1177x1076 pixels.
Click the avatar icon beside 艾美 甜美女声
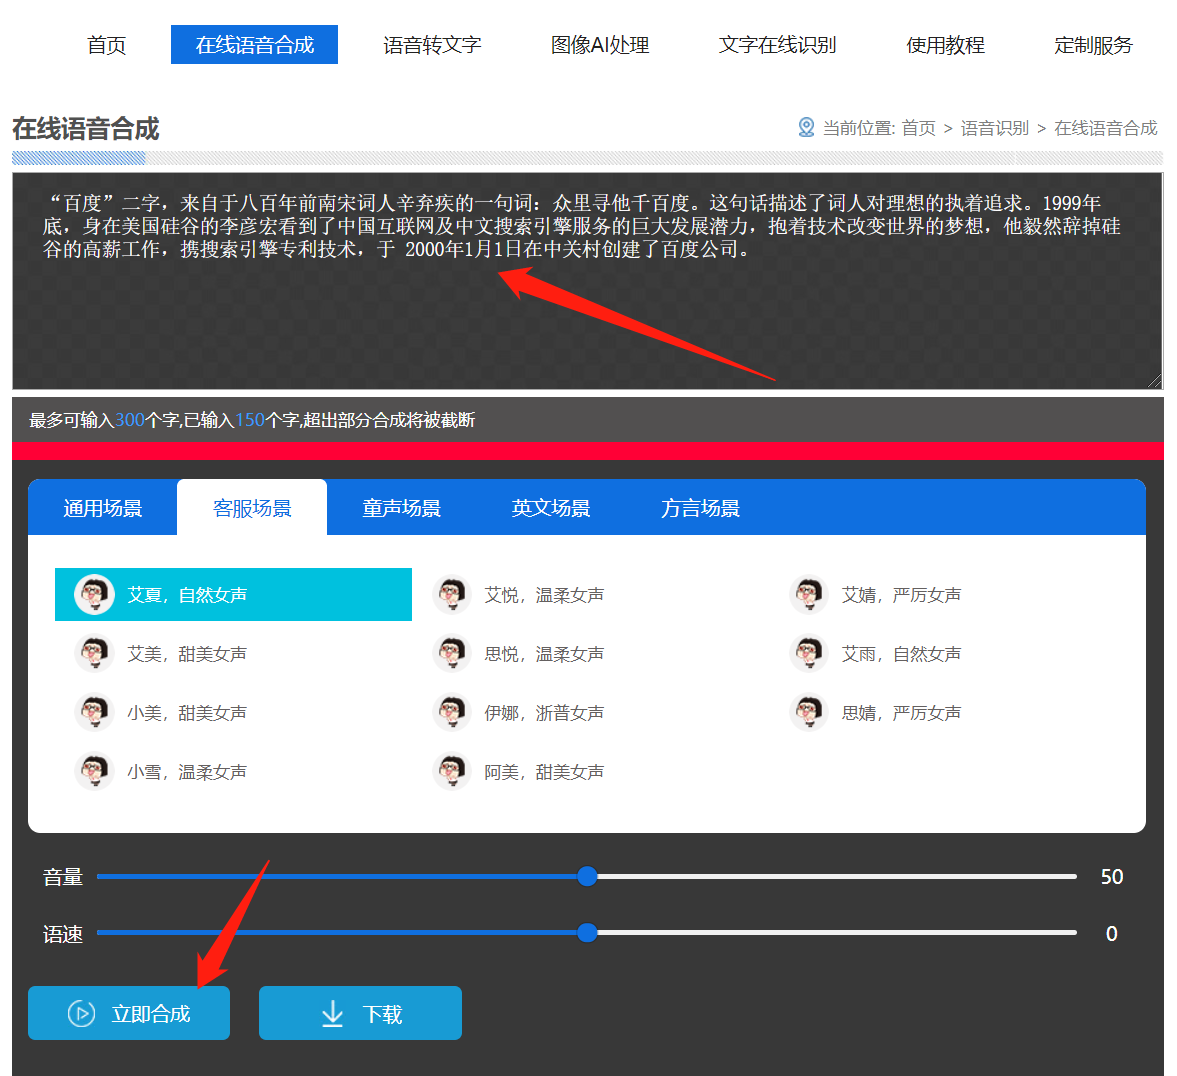[x=94, y=653]
